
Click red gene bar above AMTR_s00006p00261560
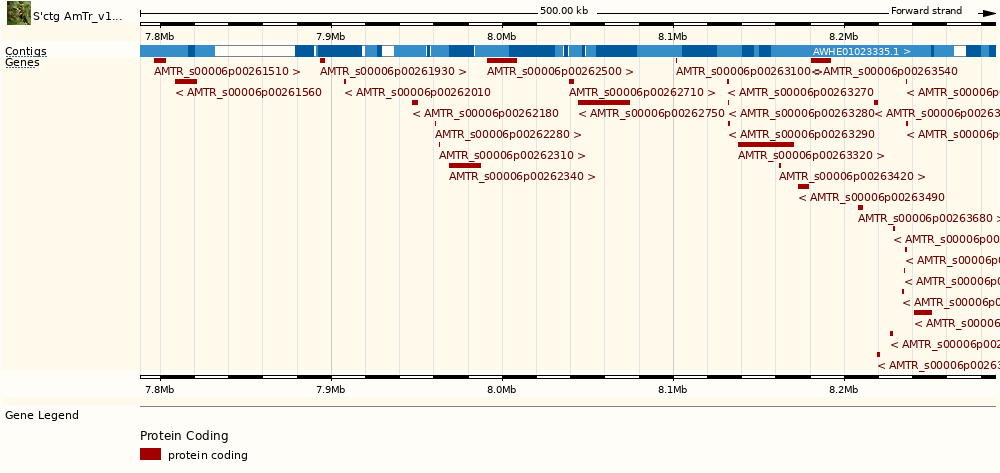click(x=186, y=82)
